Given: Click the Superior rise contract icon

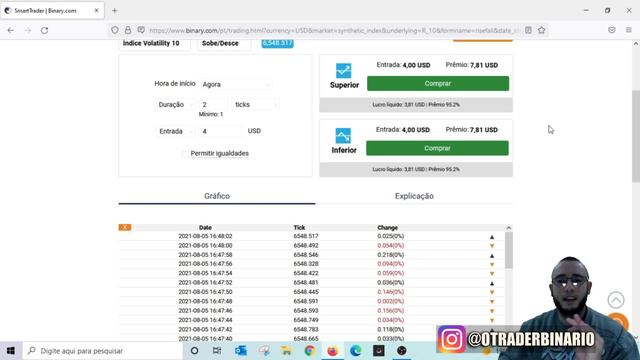Looking at the screenshot, I should point(343,71).
